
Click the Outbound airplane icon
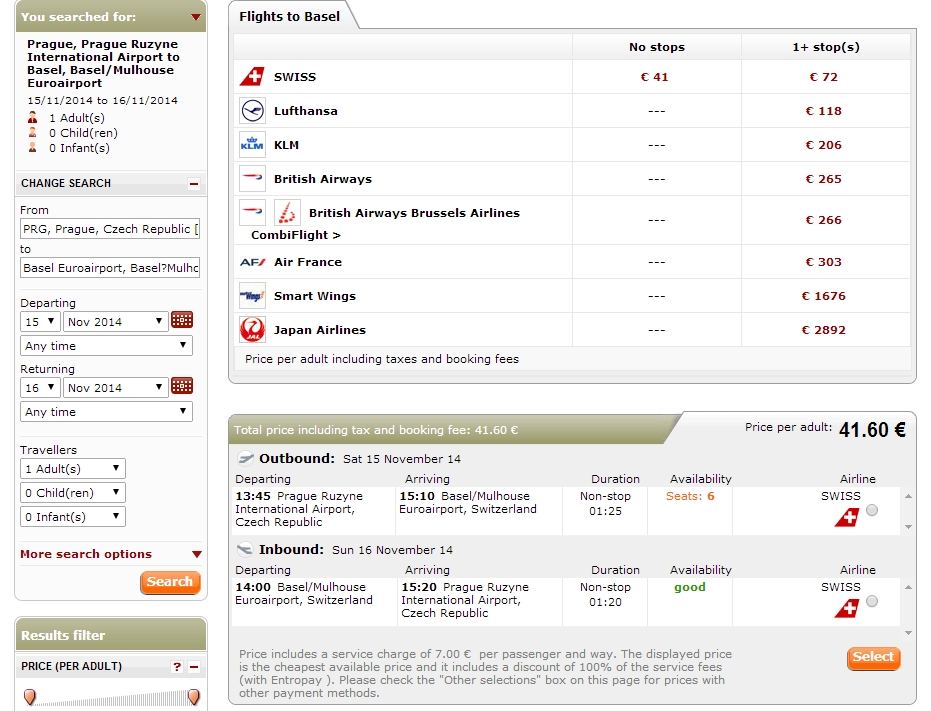pyautogui.click(x=245, y=458)
